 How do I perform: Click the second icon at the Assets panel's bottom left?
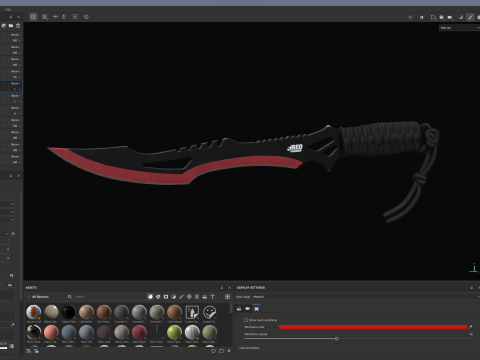coord(36,351)
